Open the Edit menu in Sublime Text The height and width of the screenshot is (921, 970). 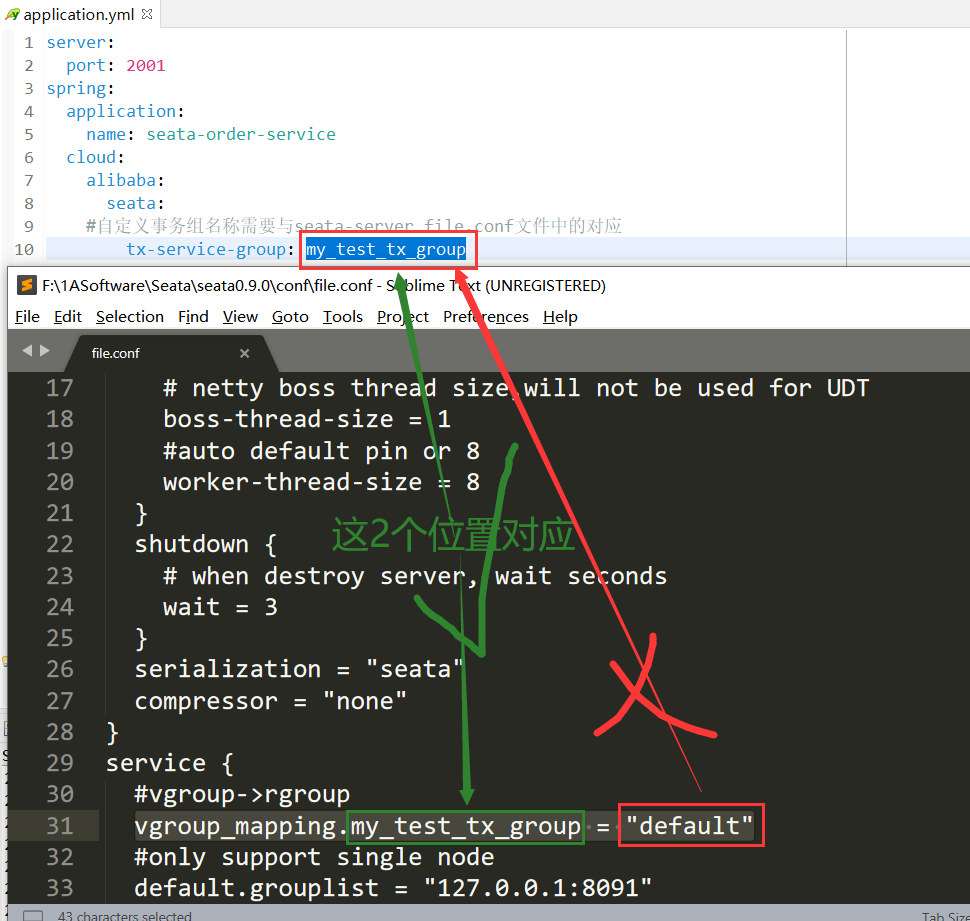tap(67, 317)
